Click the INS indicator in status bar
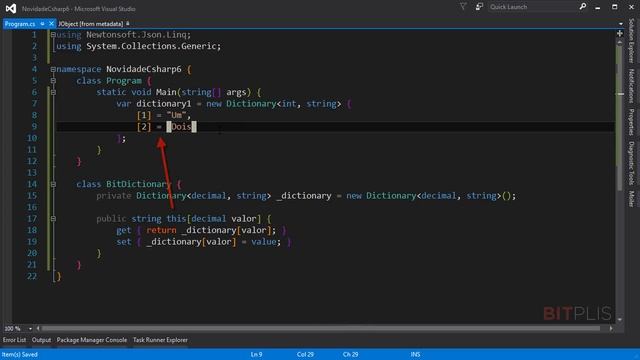 [x=416, y=354]
